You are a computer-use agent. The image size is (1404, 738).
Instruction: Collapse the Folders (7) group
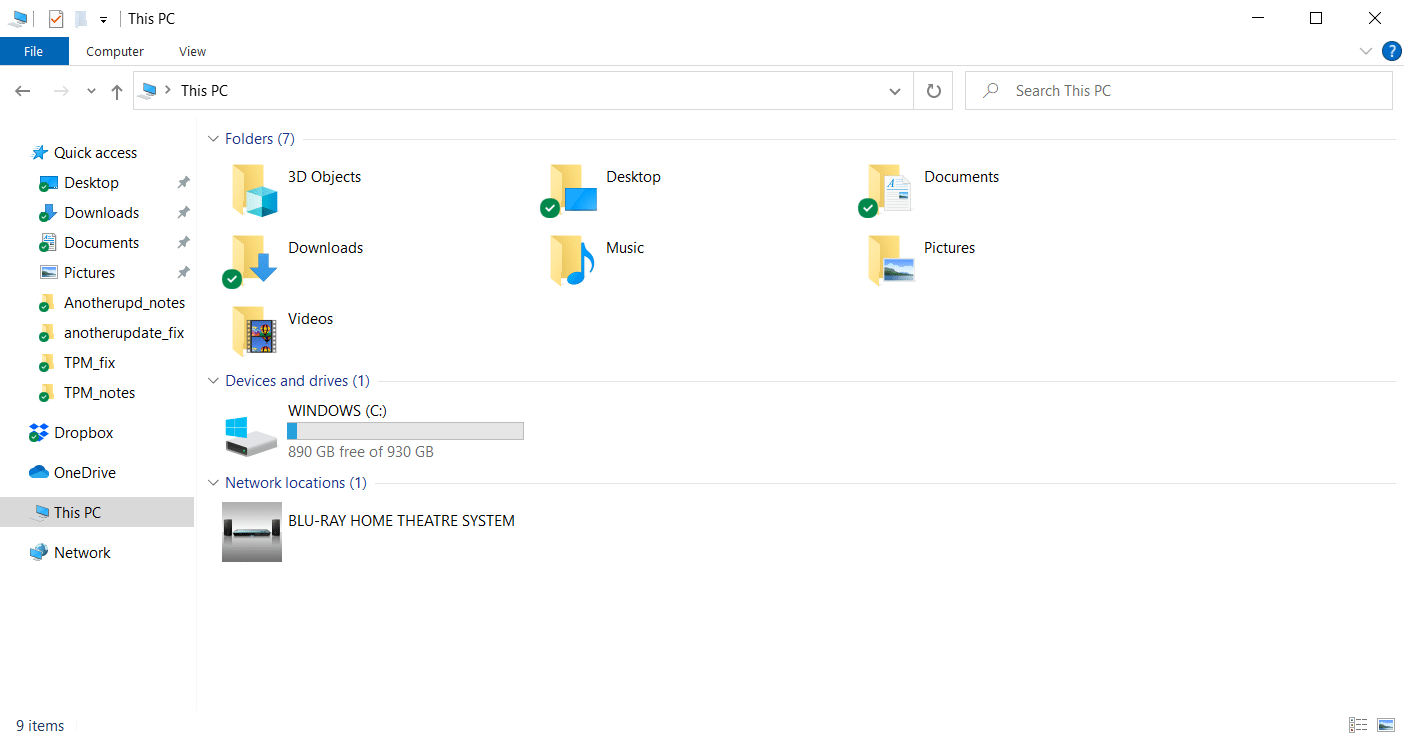213,139
